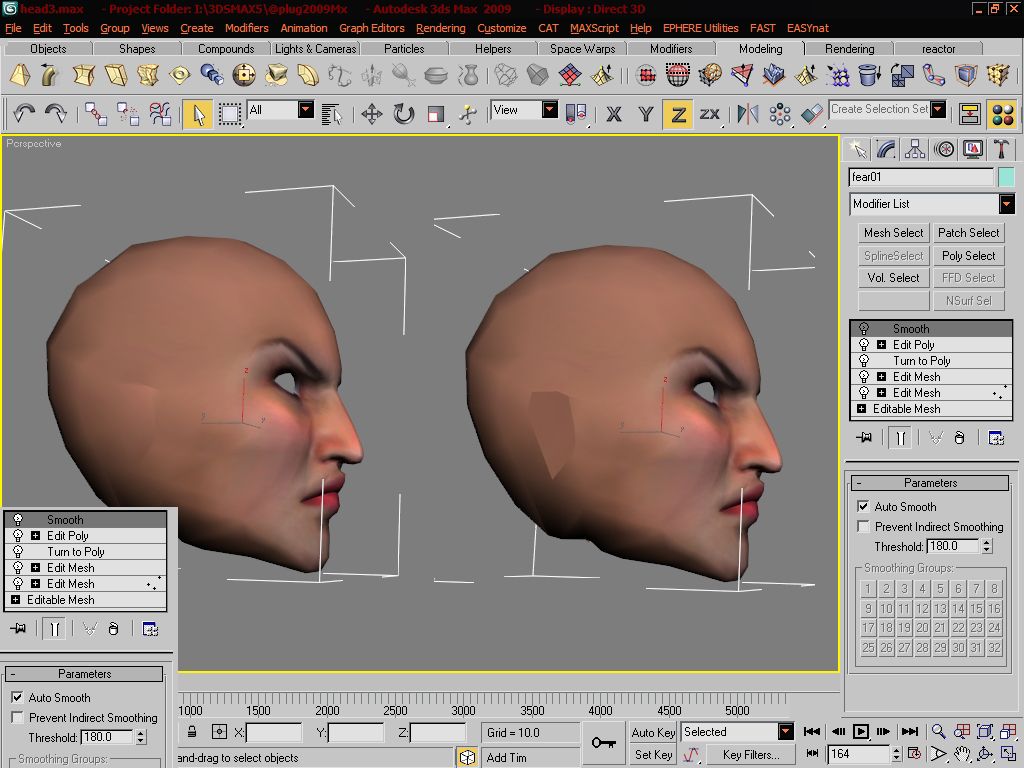Click the Auto Key button
1024x768 pixels.
(653, 732)
